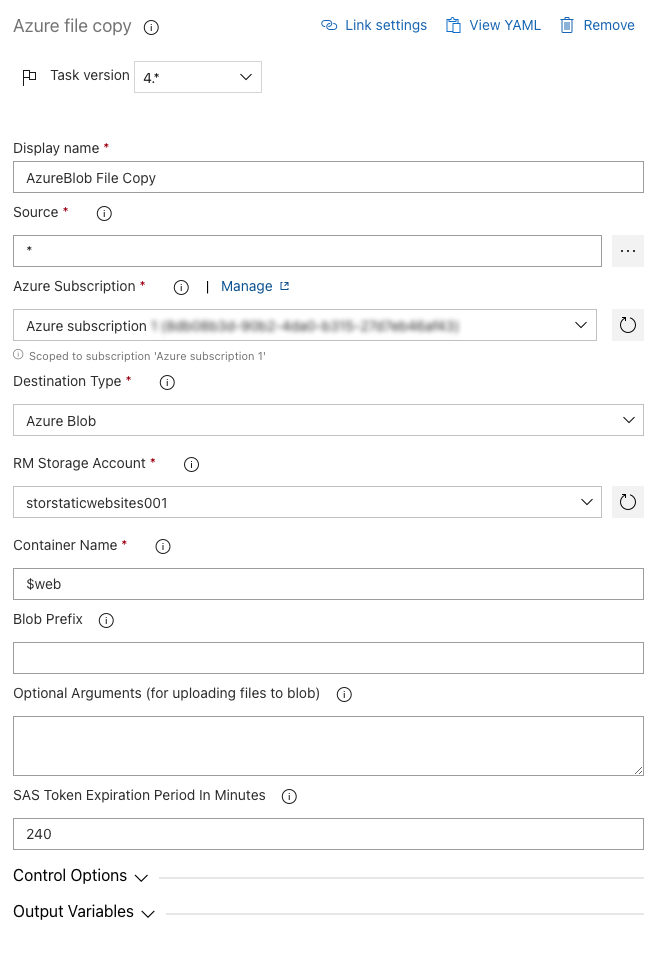Remove the Azure file copy task
655x959 pixels.
597,25
